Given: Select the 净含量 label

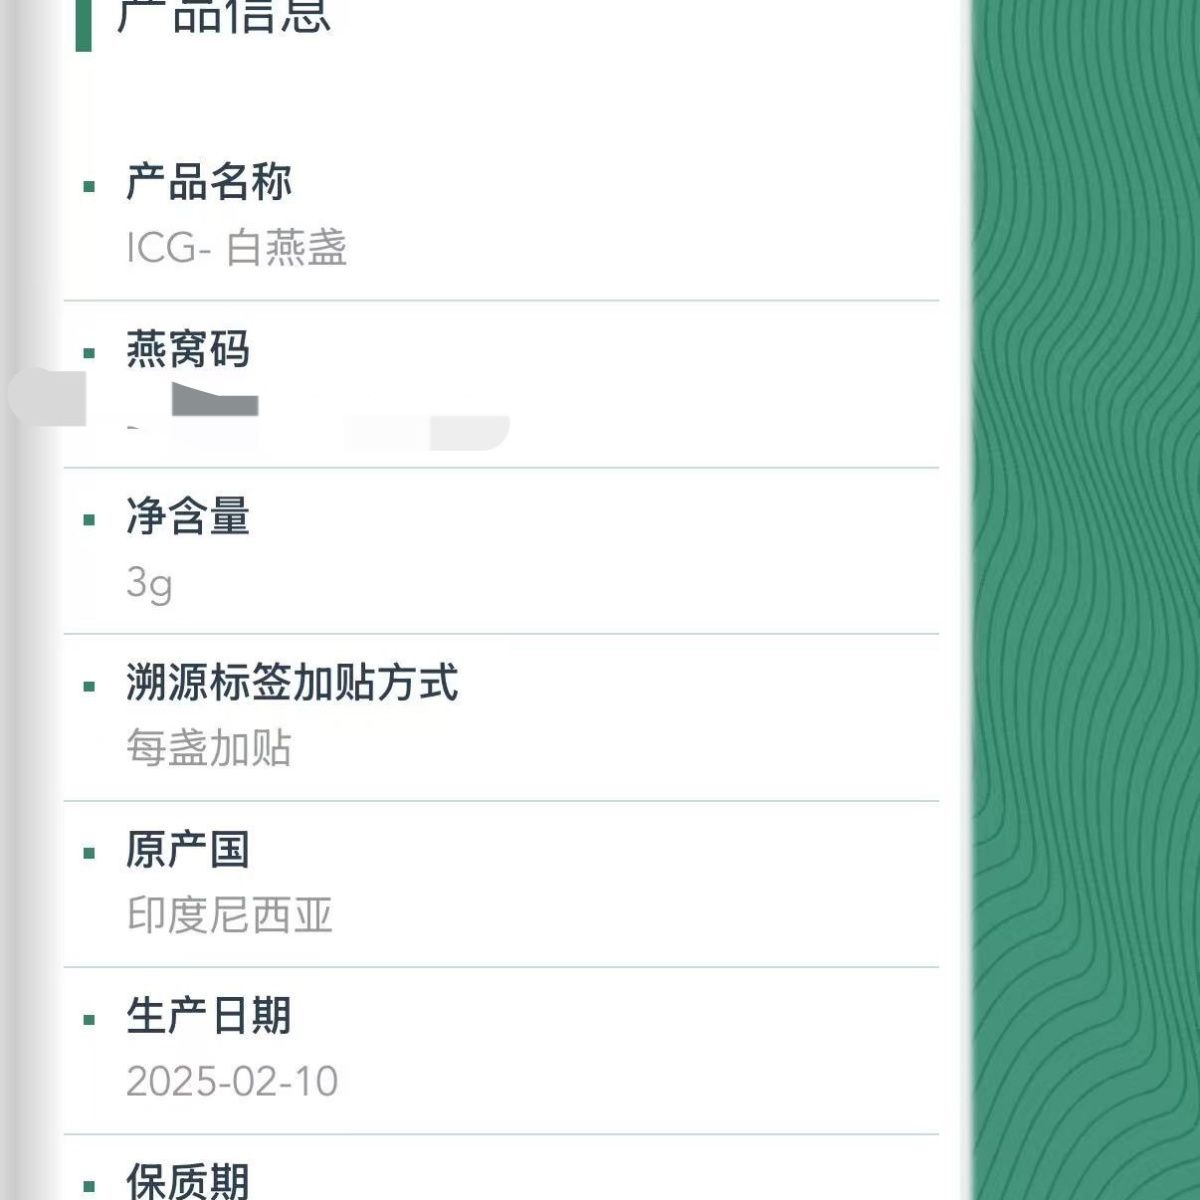Looking at the screenshot, I should pyautogui.click(x=188, y=517).
